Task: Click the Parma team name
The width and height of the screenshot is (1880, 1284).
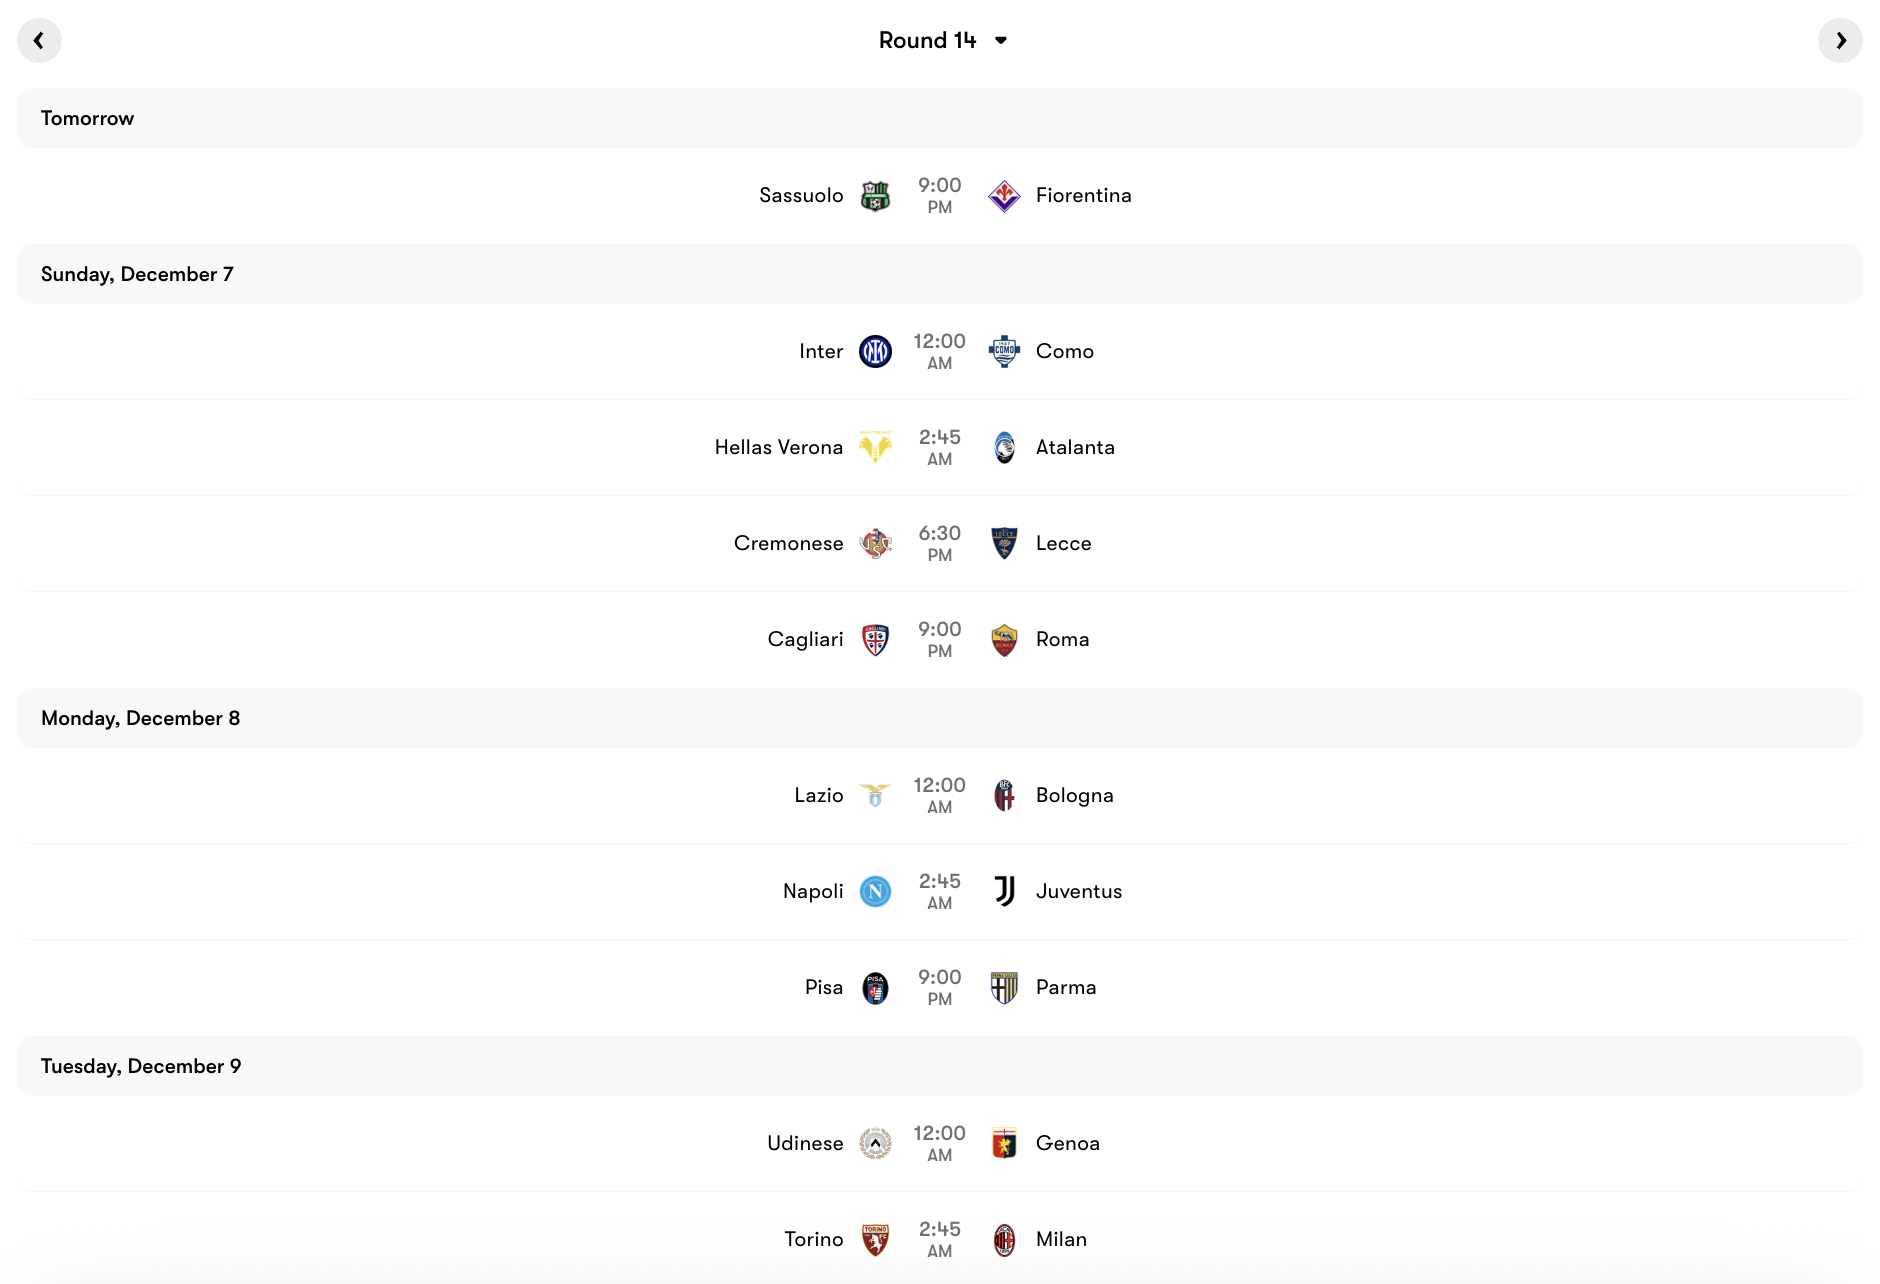Action: 1066,987
